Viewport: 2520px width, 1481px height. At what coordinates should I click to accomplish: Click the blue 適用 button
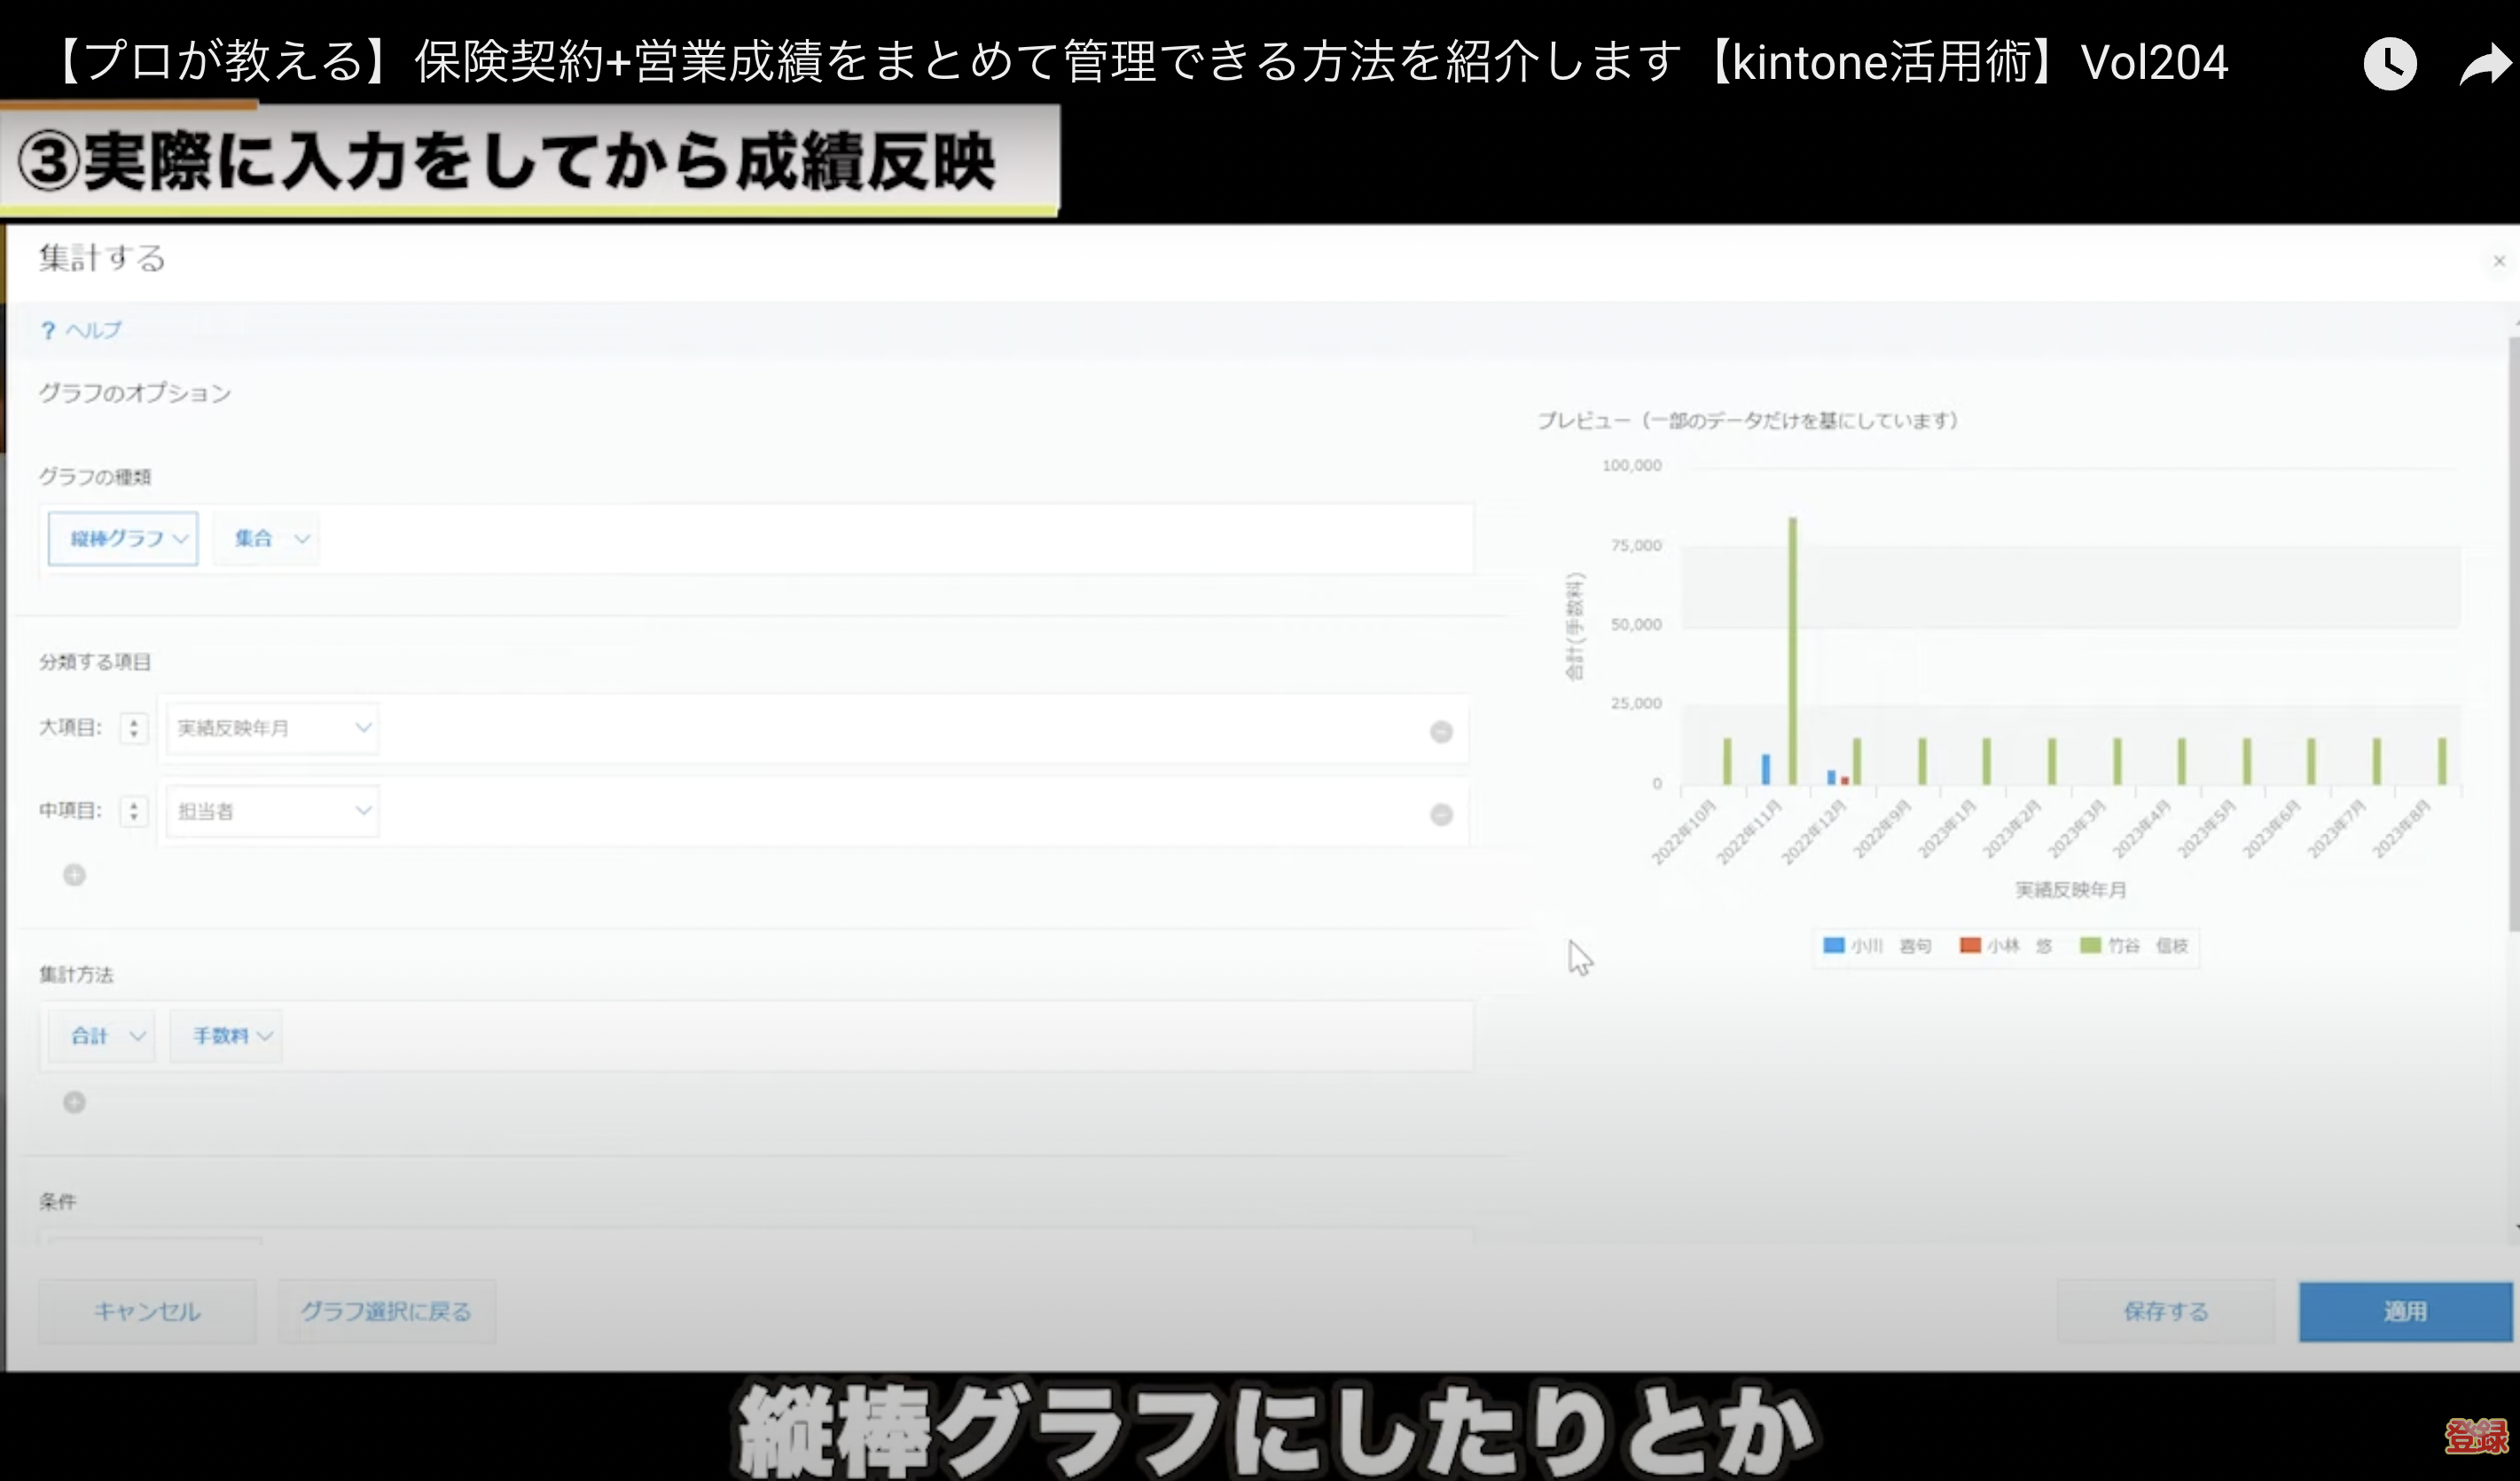point(2404,1311)
